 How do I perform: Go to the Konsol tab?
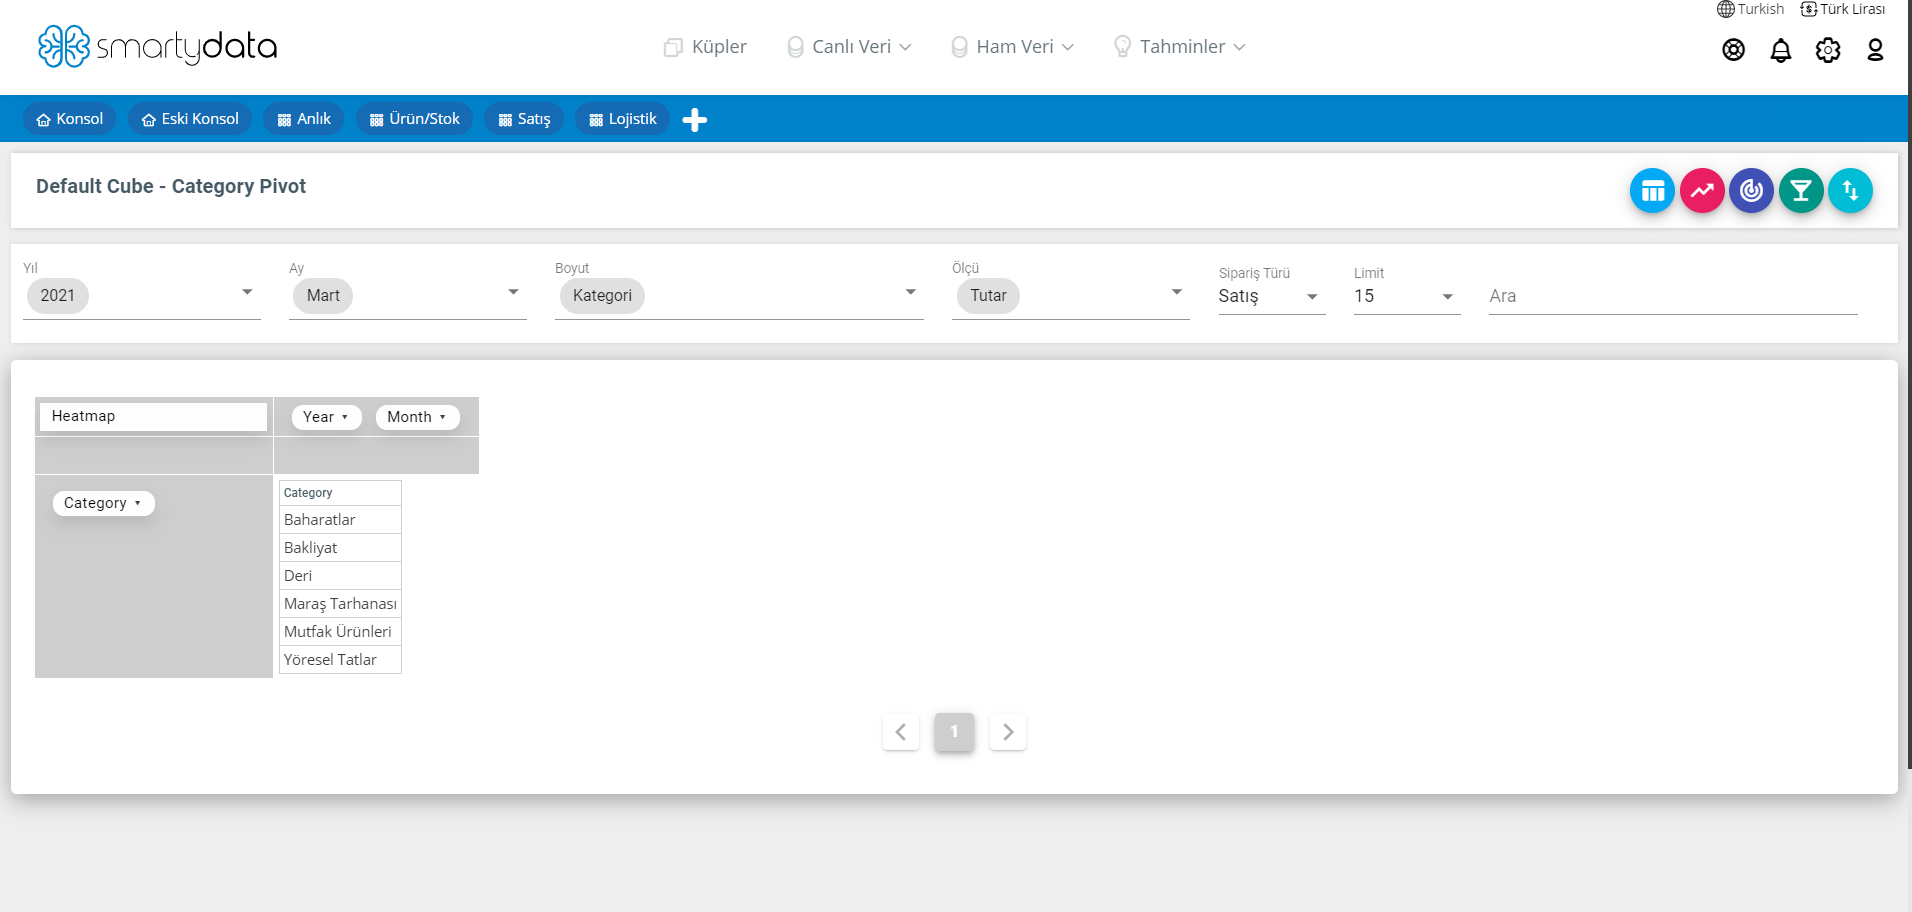(x=70, y=119)
